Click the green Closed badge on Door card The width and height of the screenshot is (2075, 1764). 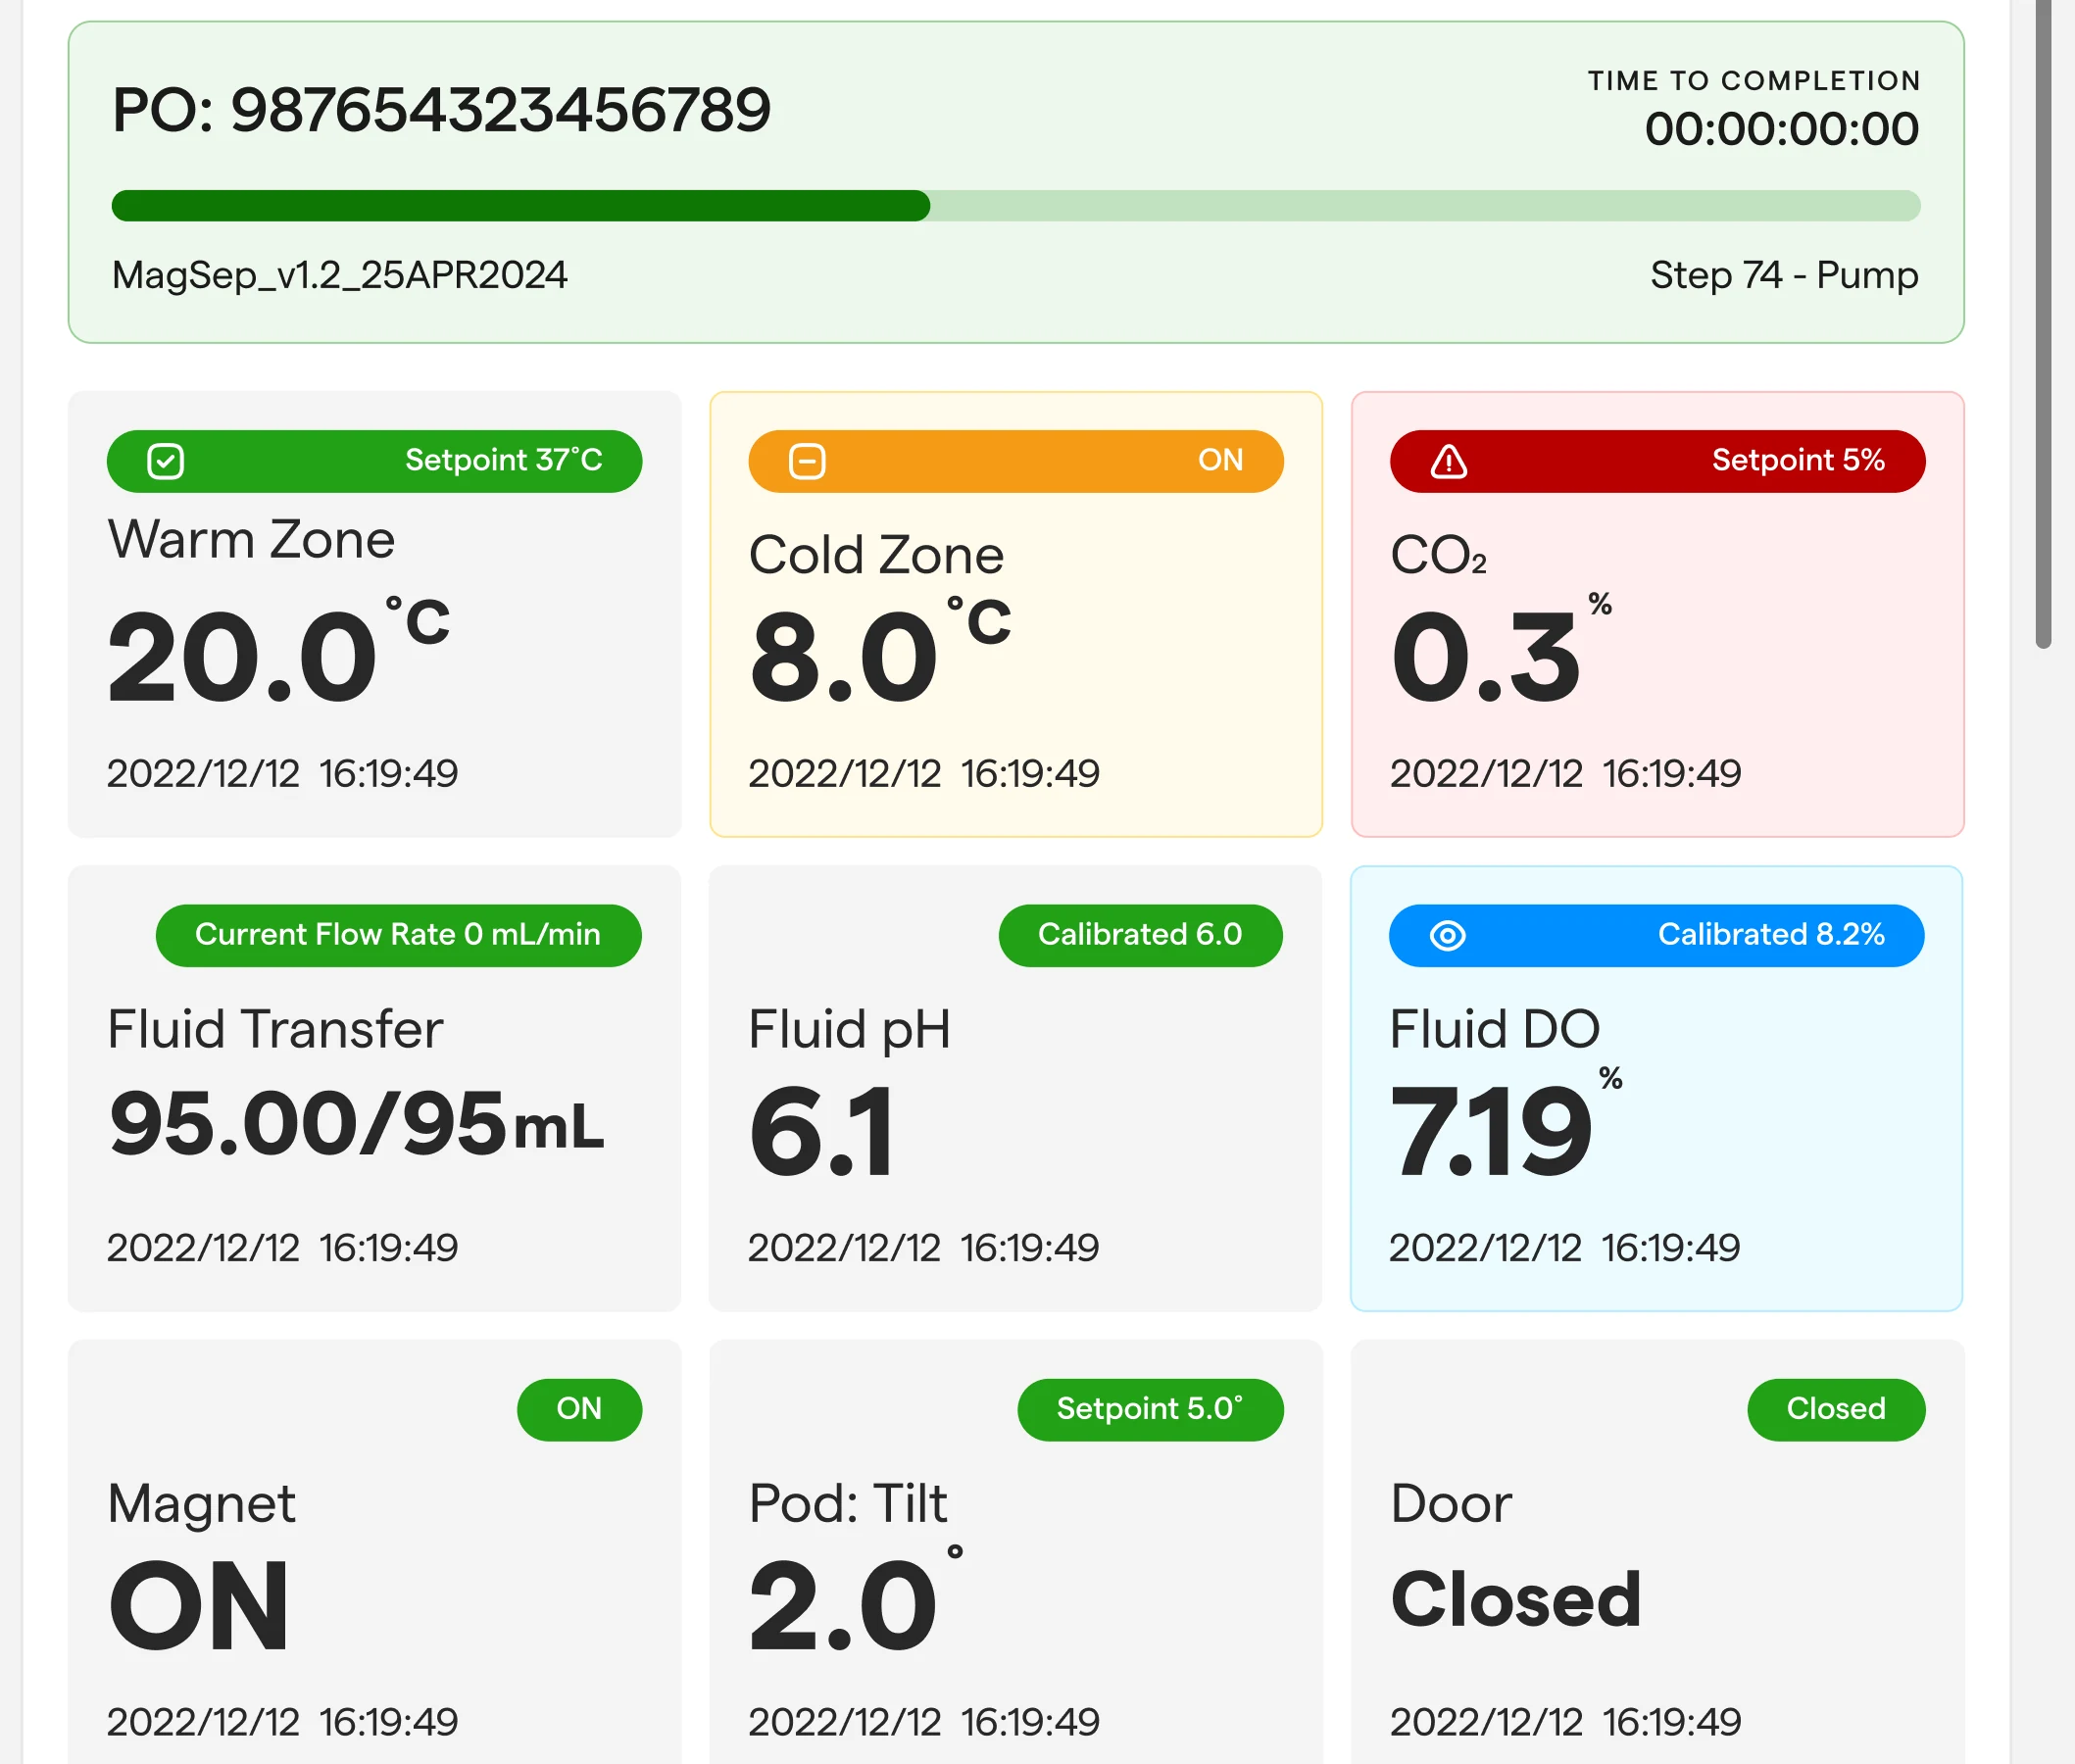(1836, 1409)
